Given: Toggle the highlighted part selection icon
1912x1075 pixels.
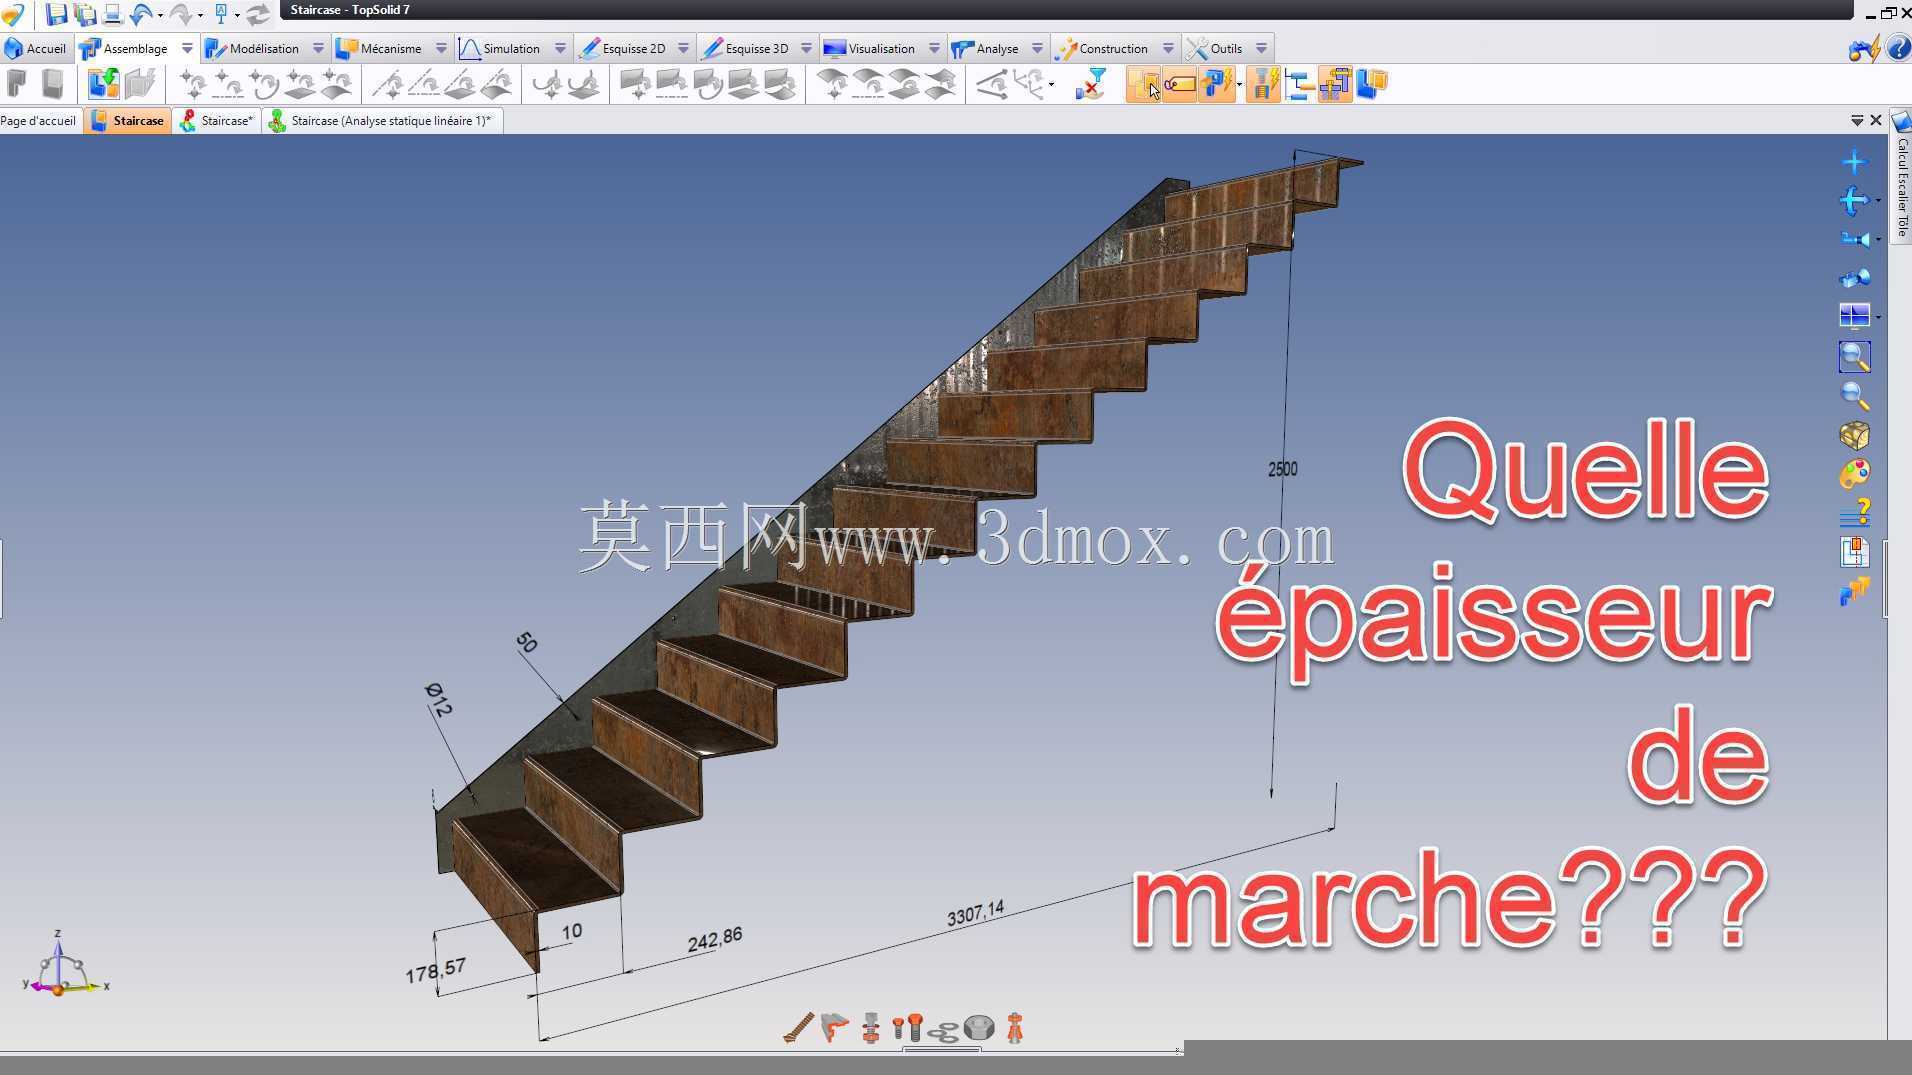Looking at the screenshot, I should pos(1143,84).
